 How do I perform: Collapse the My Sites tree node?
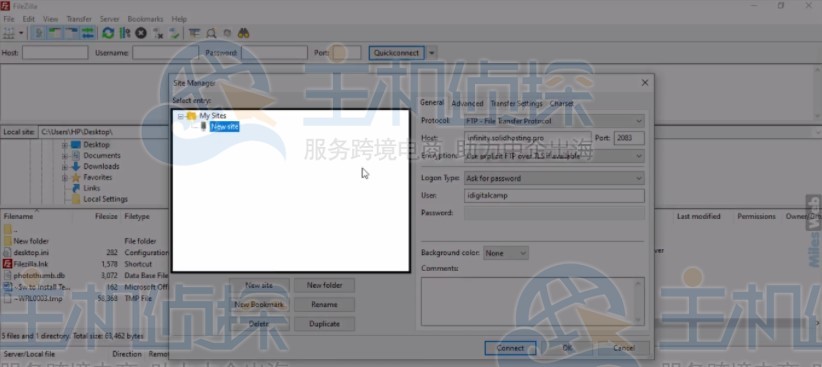point(180,116)
